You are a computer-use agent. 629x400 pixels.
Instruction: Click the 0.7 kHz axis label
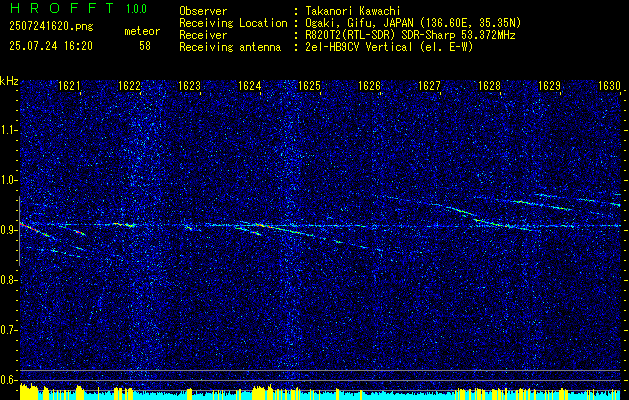(8, 330)
